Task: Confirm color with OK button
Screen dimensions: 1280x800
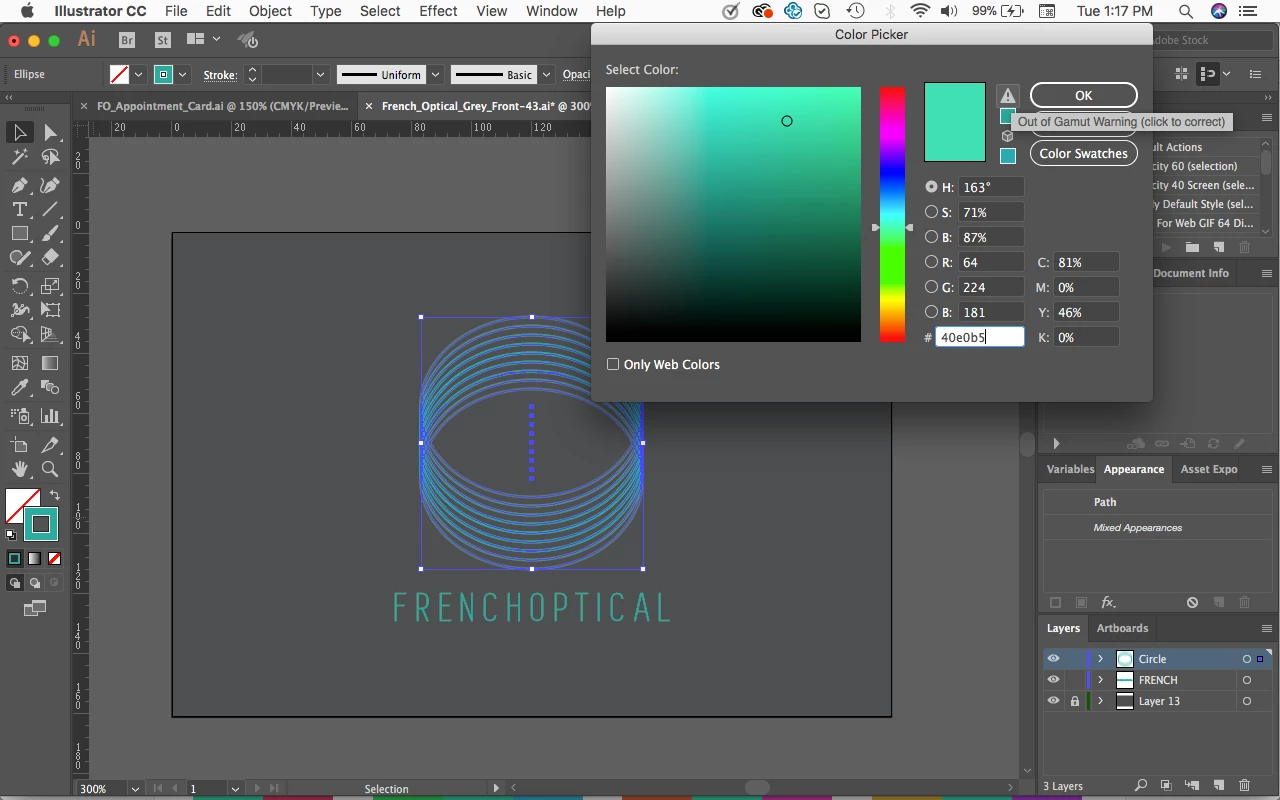Action: (1084, 95)
